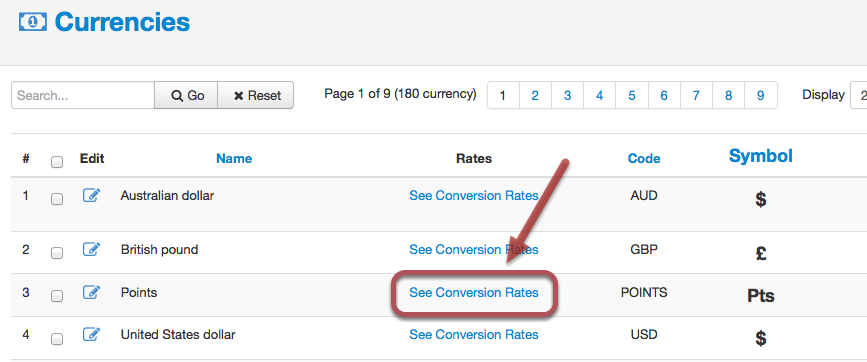Go to pagination page 9
The height and width of the screenshot is (362, 867).
tap(761, 96)
